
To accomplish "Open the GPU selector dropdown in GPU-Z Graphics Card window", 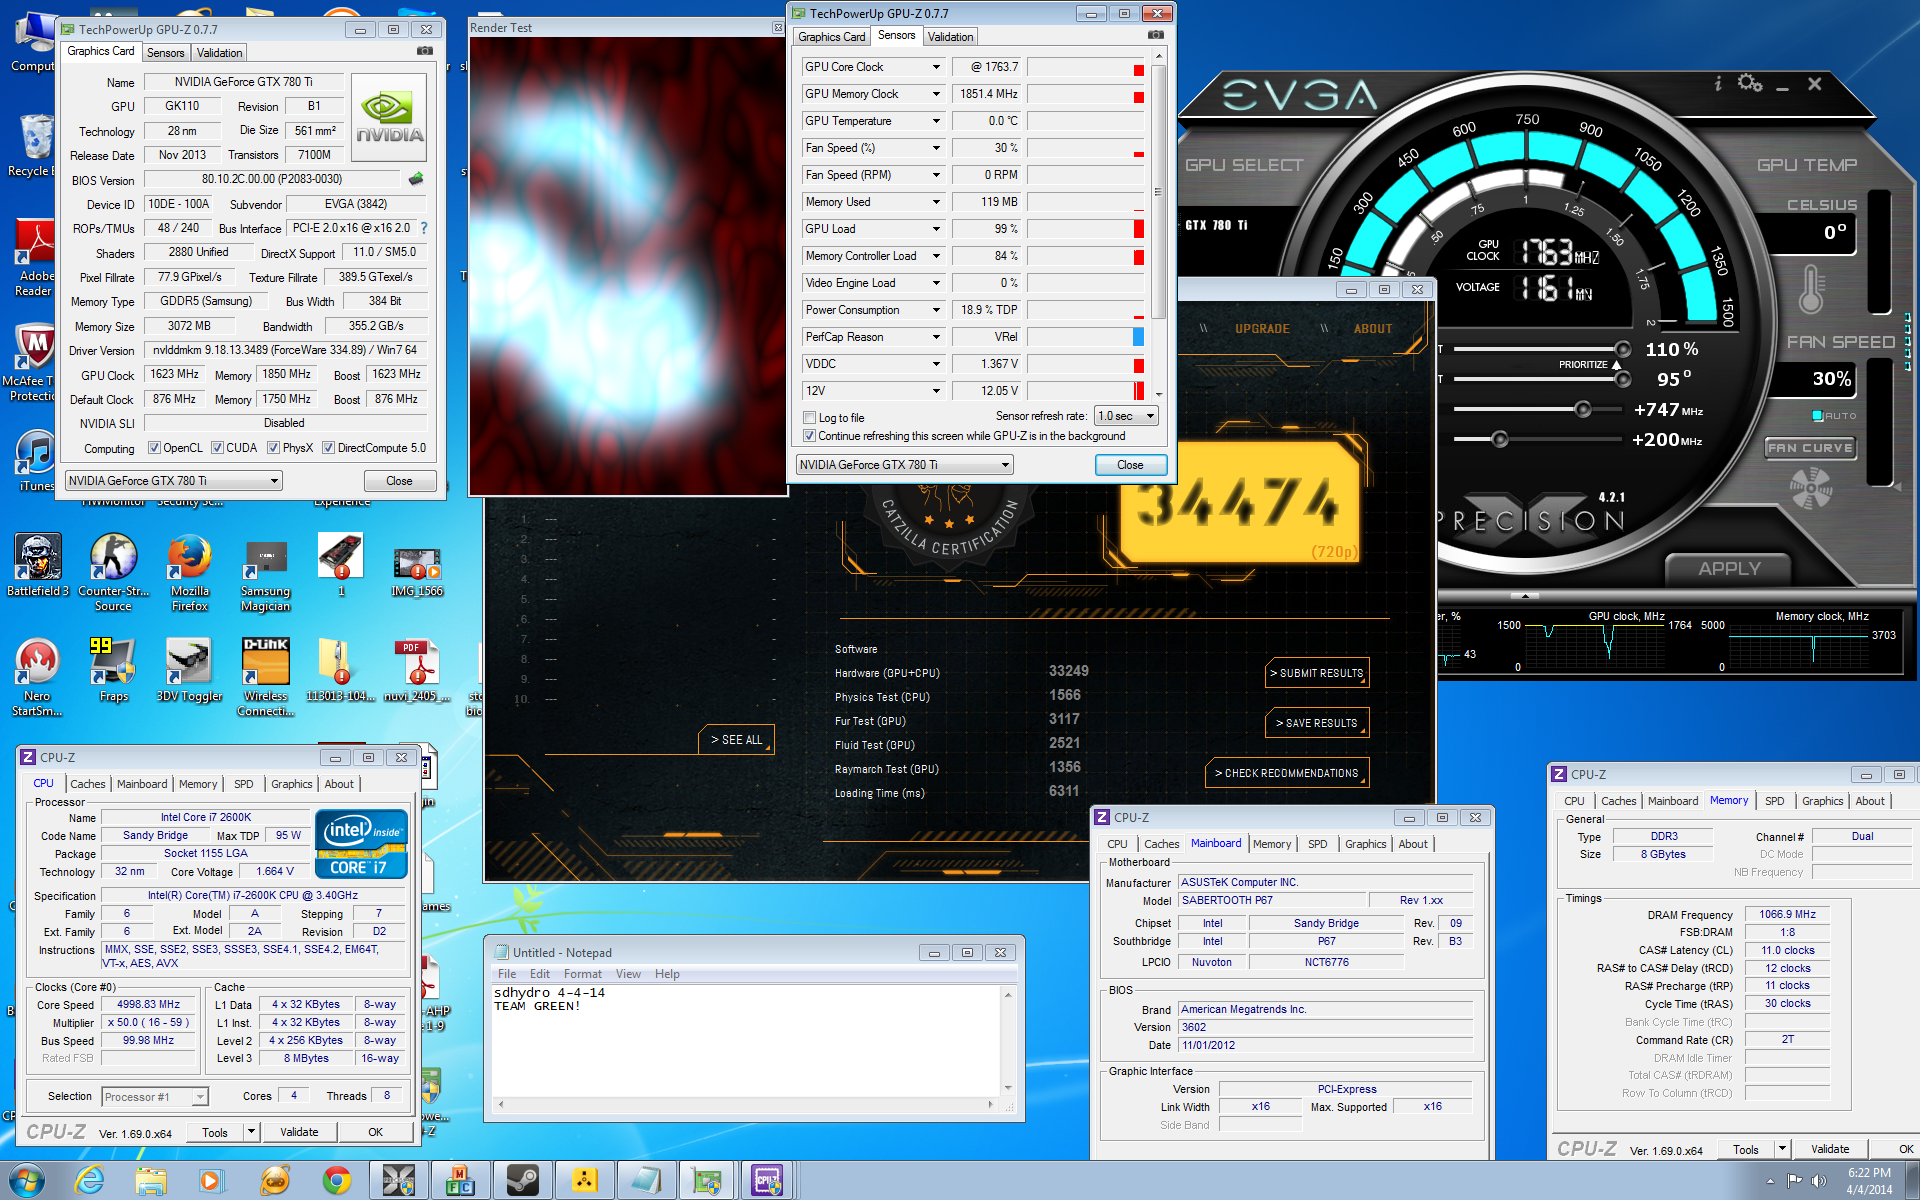I will pyautogui.click(x=174, y=481).
